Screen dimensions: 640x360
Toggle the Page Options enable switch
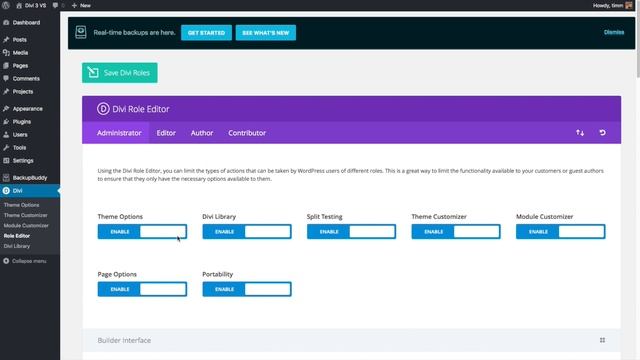(x=142, y=289)
